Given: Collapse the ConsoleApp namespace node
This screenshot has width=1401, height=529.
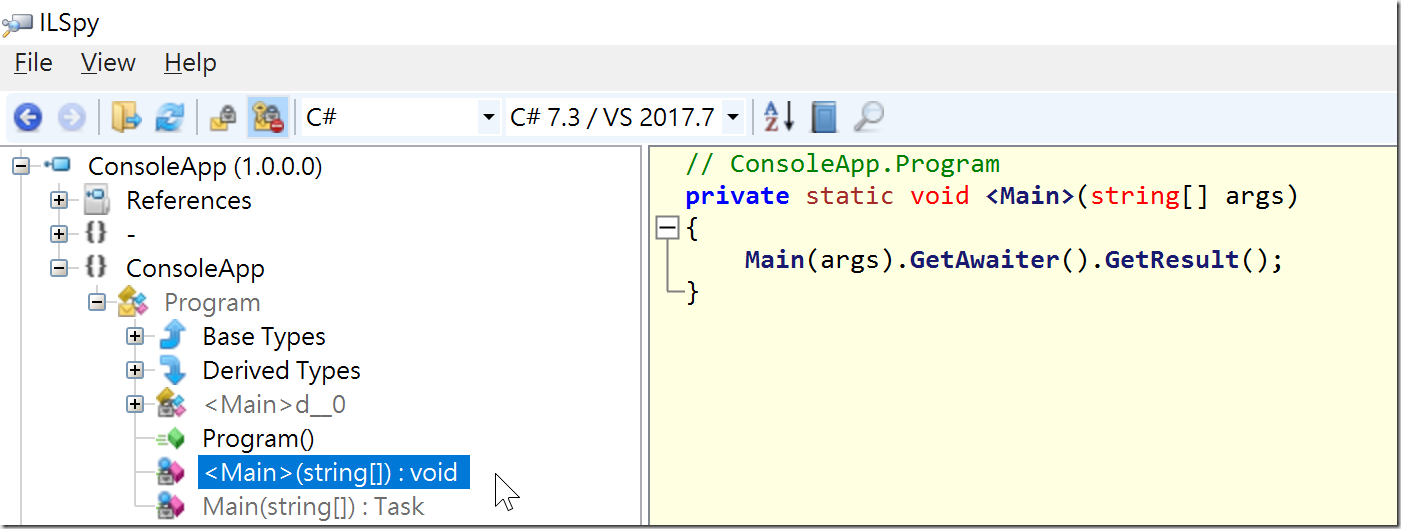Looking at the screenshot, I should click(59, 268).
